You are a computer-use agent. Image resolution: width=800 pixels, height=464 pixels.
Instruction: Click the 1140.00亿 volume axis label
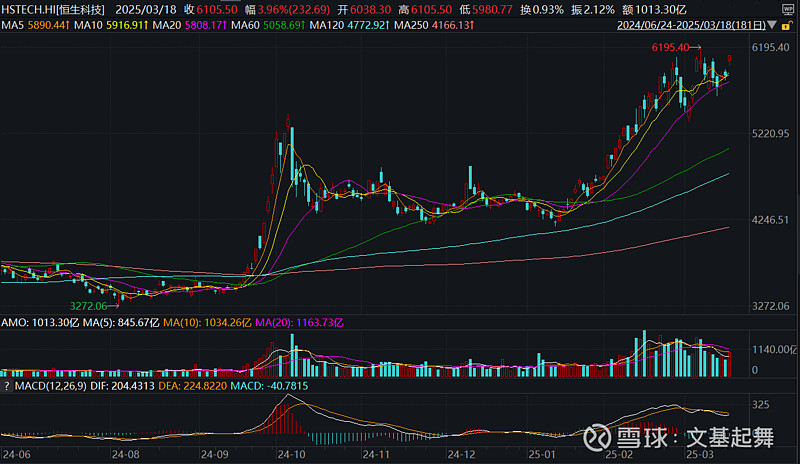pos(774,350)
